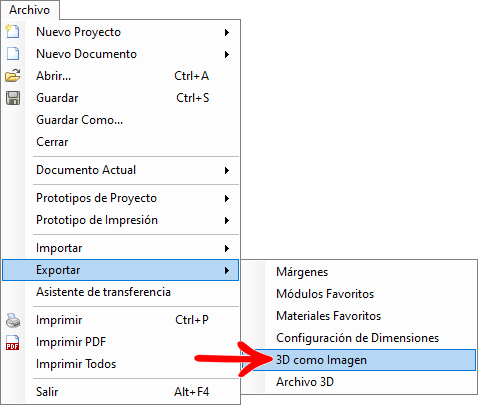Expand the Importar submenu arrow
The image size is (478, 405).
pyautogui.click(x=227, y=248)
